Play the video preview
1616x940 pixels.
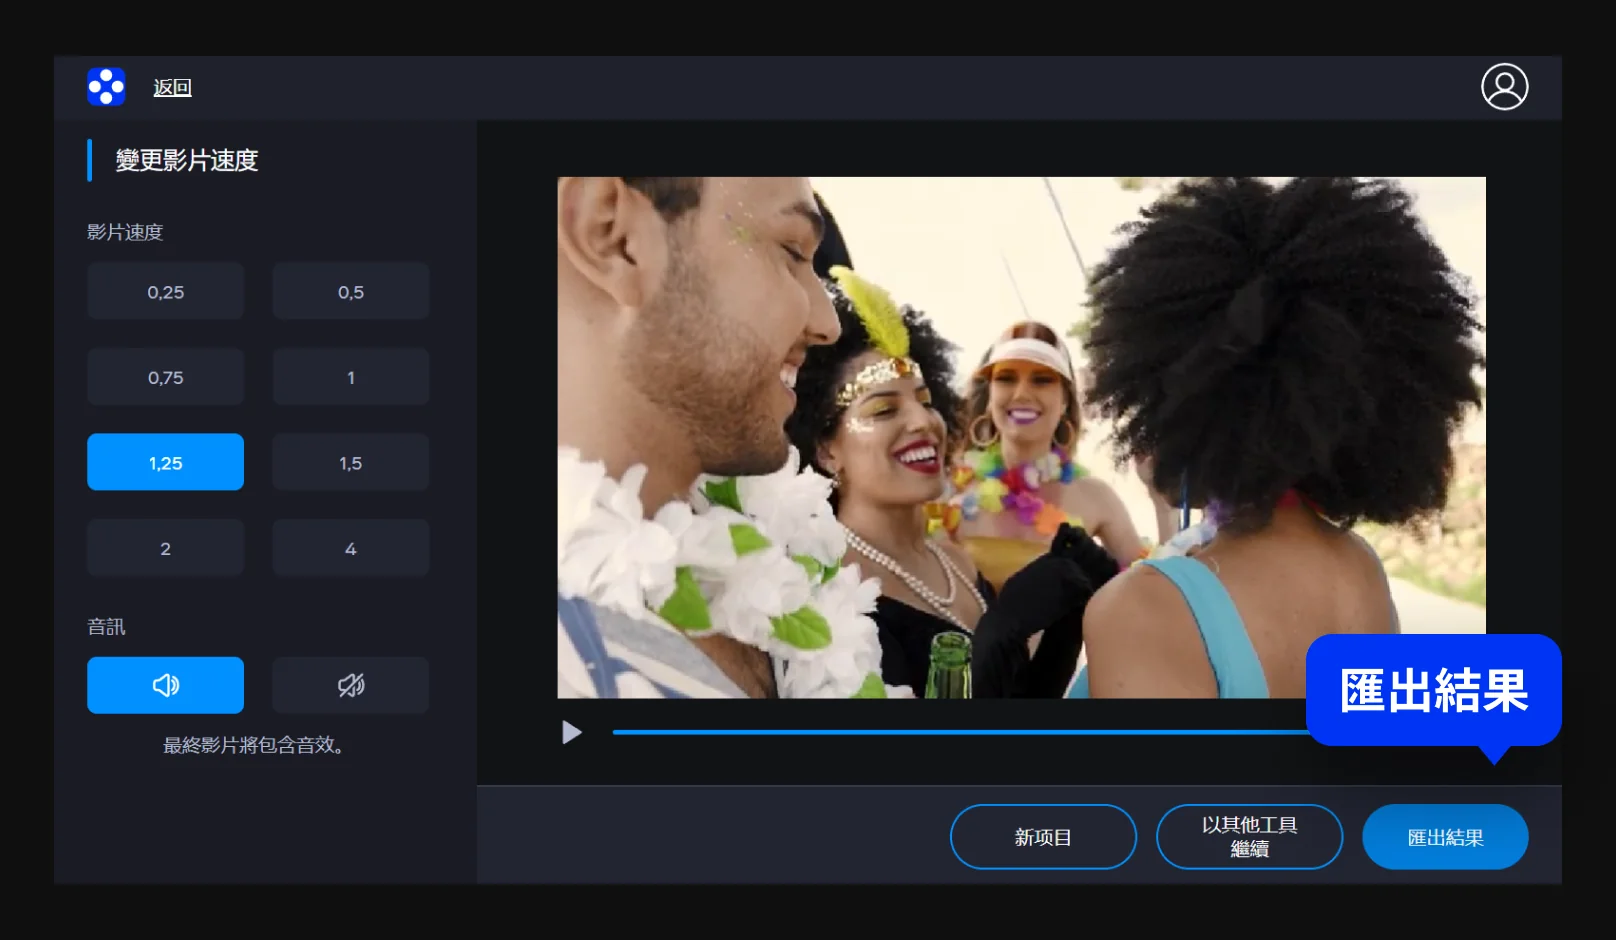[x=571, y=733]
